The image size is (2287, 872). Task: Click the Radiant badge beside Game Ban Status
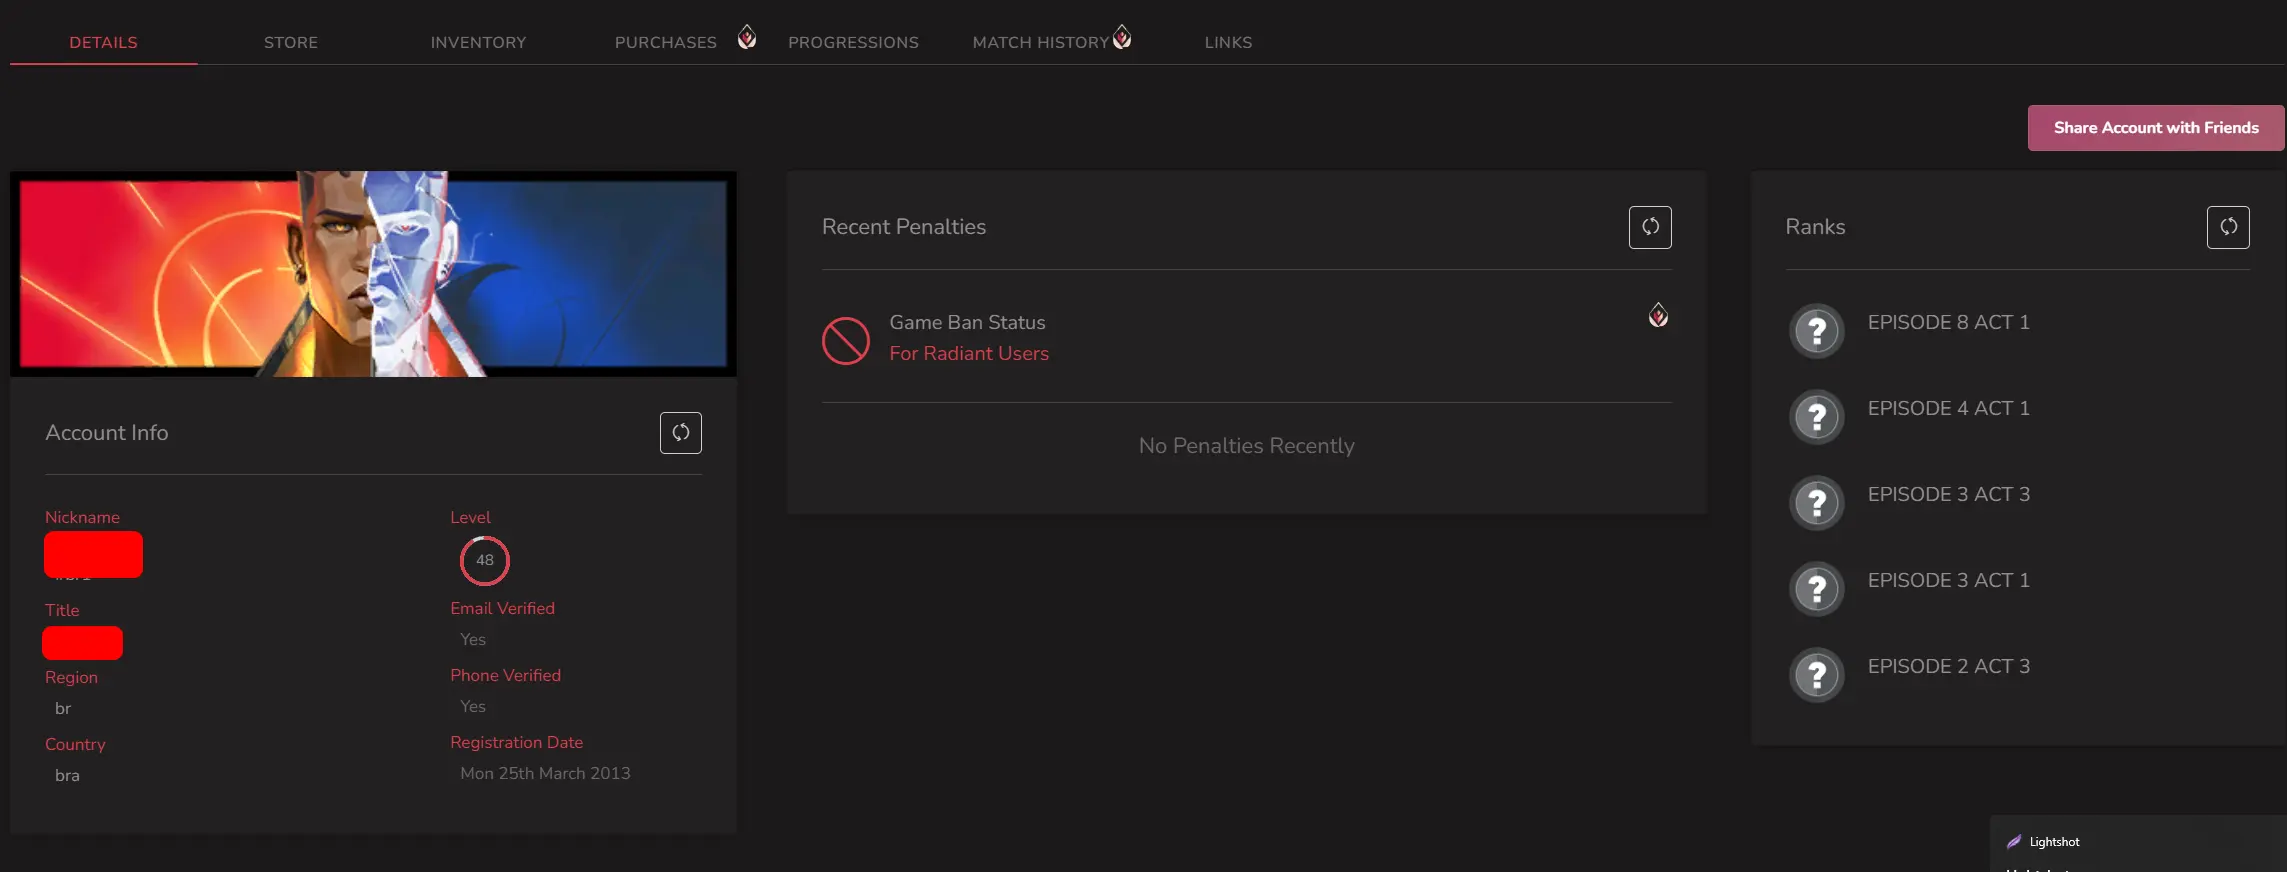click(1657, 316)
